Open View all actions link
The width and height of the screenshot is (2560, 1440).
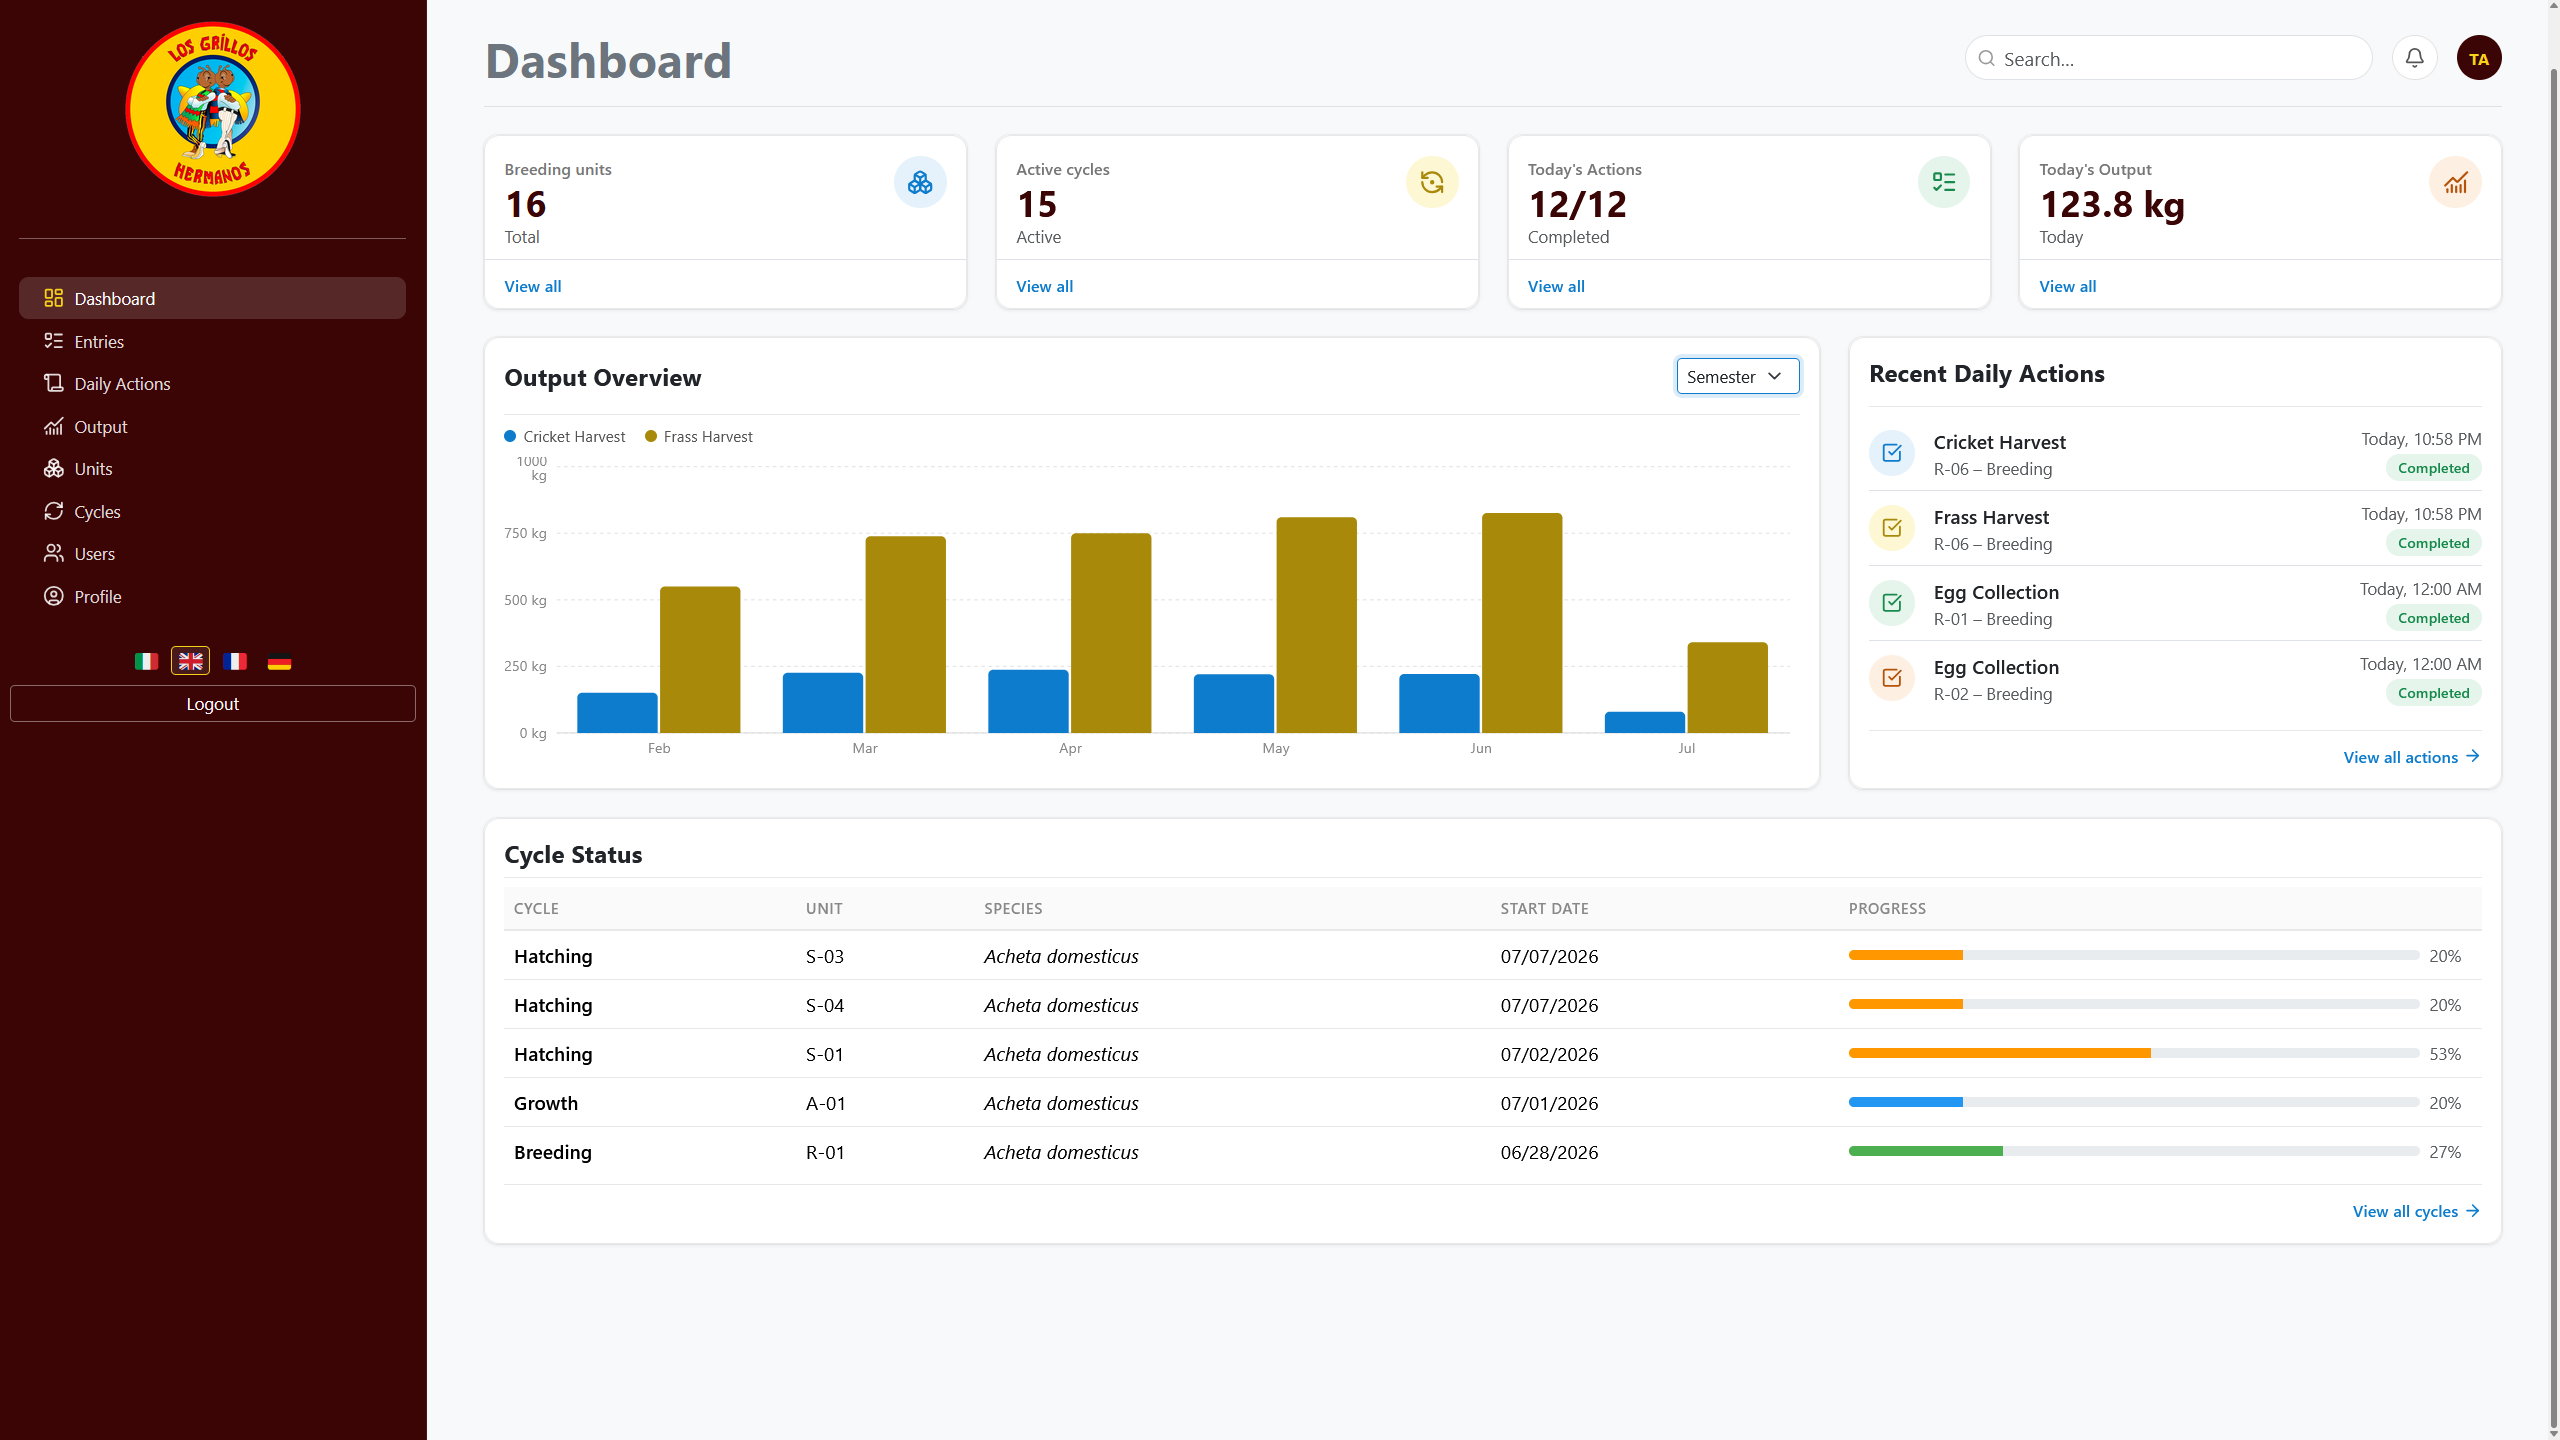[x=2412, y=757]
